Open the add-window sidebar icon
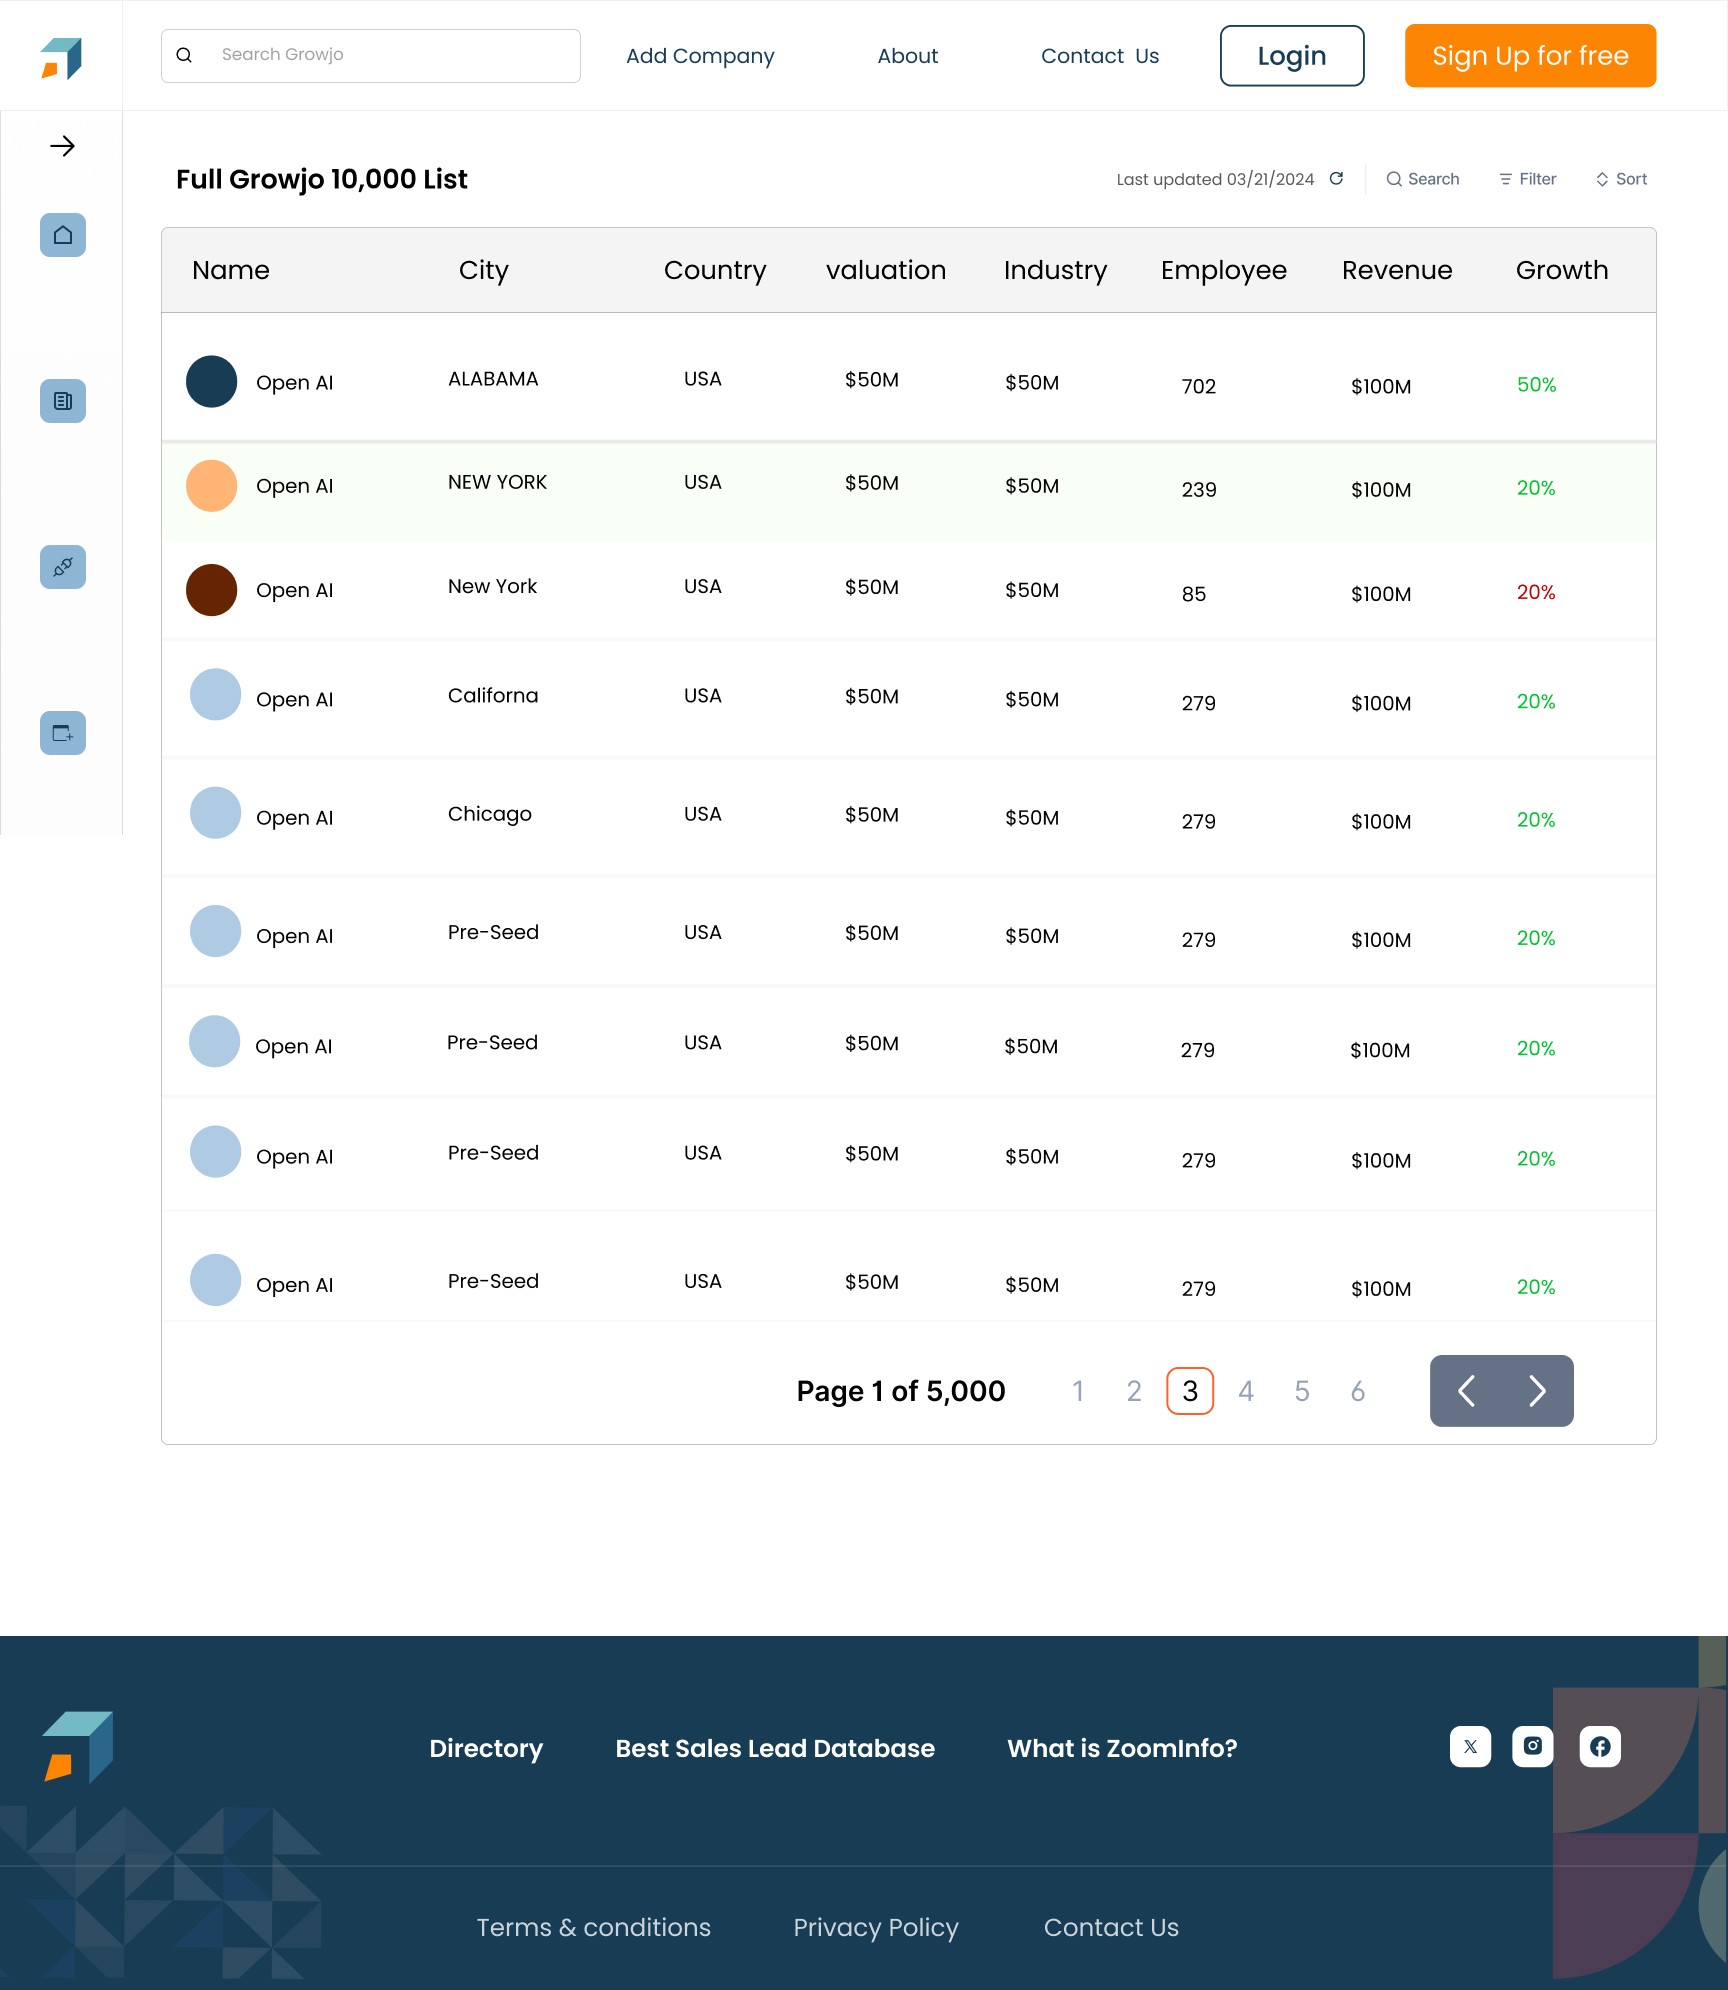 [63, 733]
